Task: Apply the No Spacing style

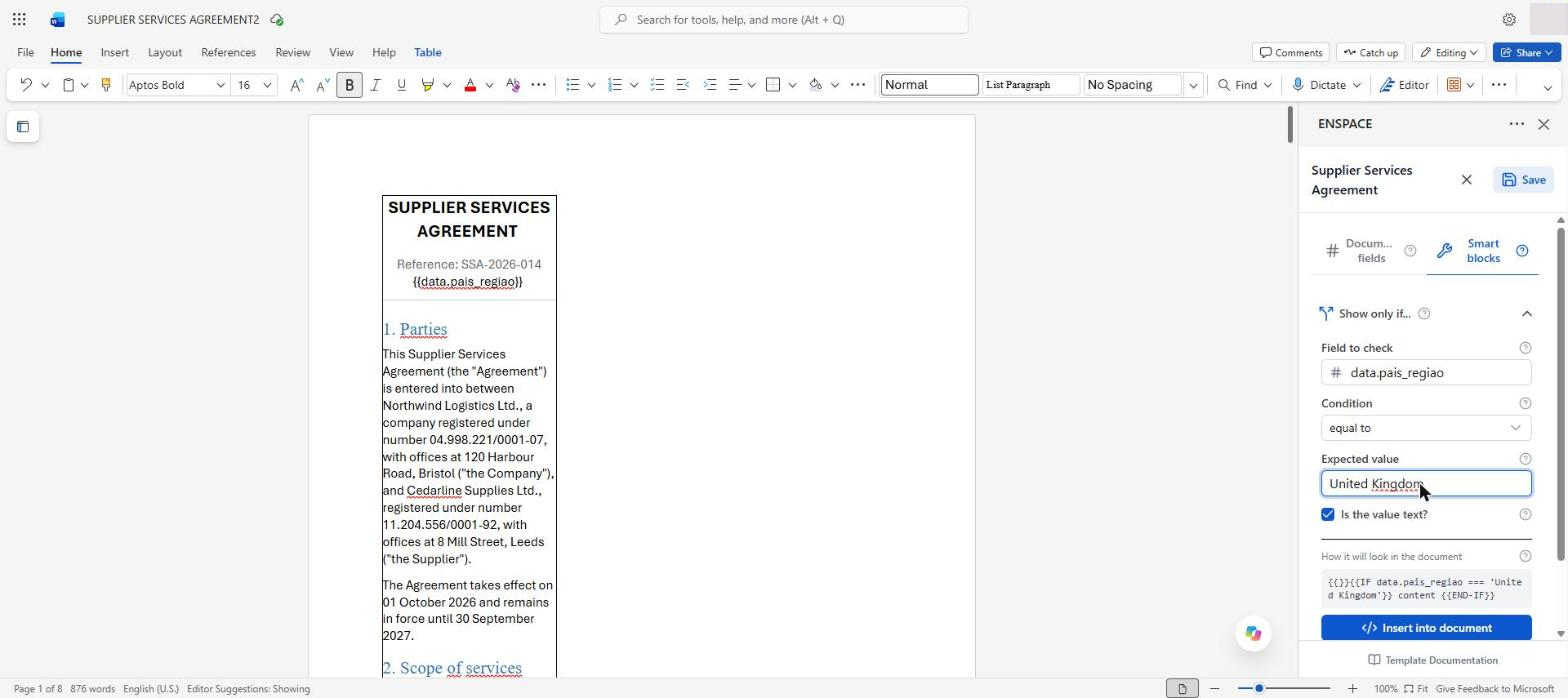Action: pyautogui.click(x=1132, y=85)
